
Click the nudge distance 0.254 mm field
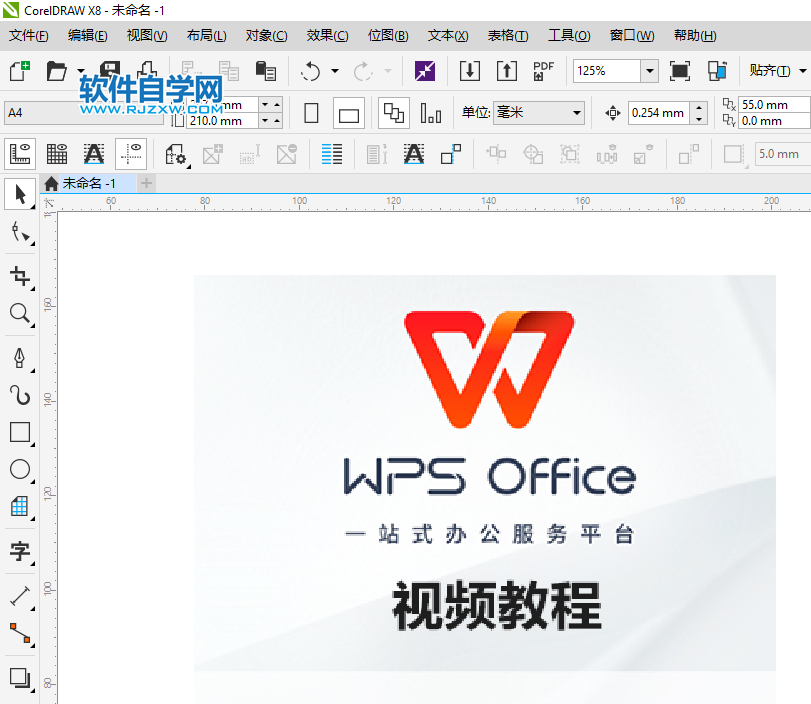click(x=658, y=113)
